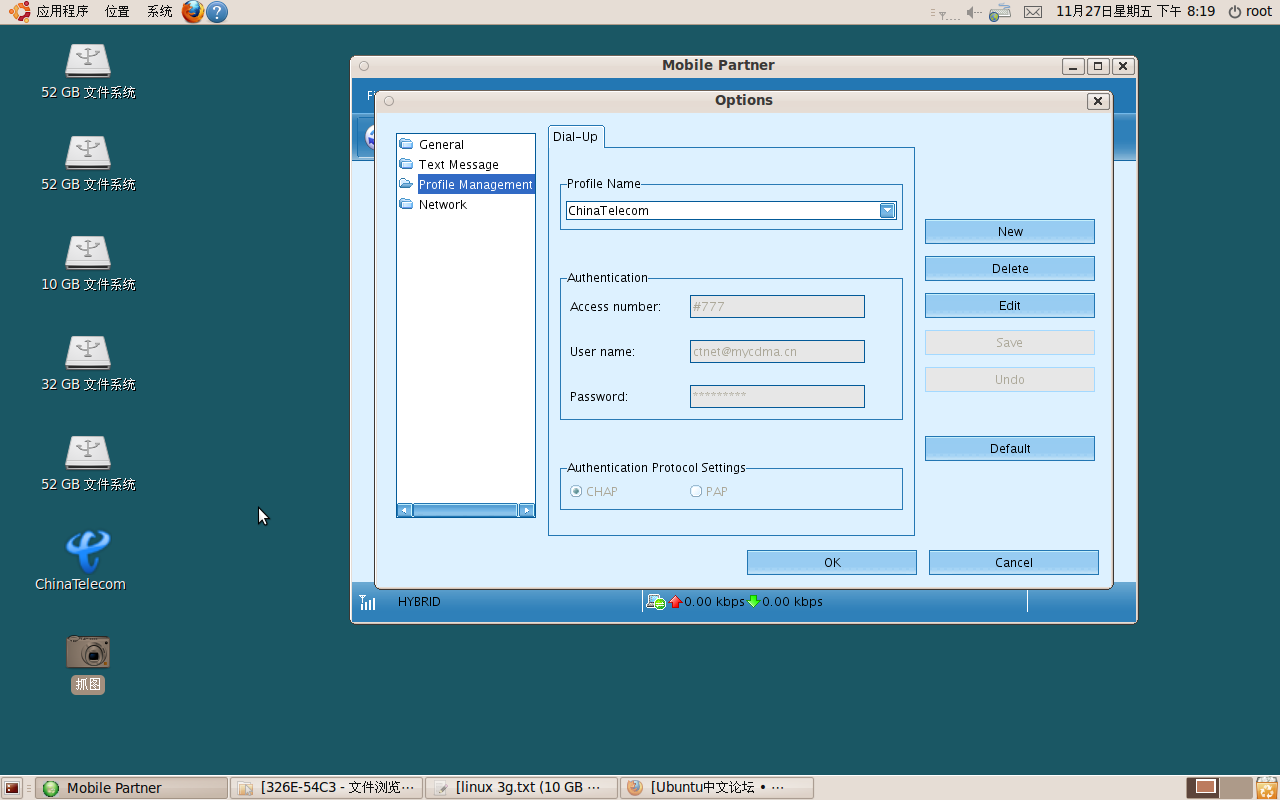Switch to linux 3g.txt taskbar item

(x=521, y=788)
